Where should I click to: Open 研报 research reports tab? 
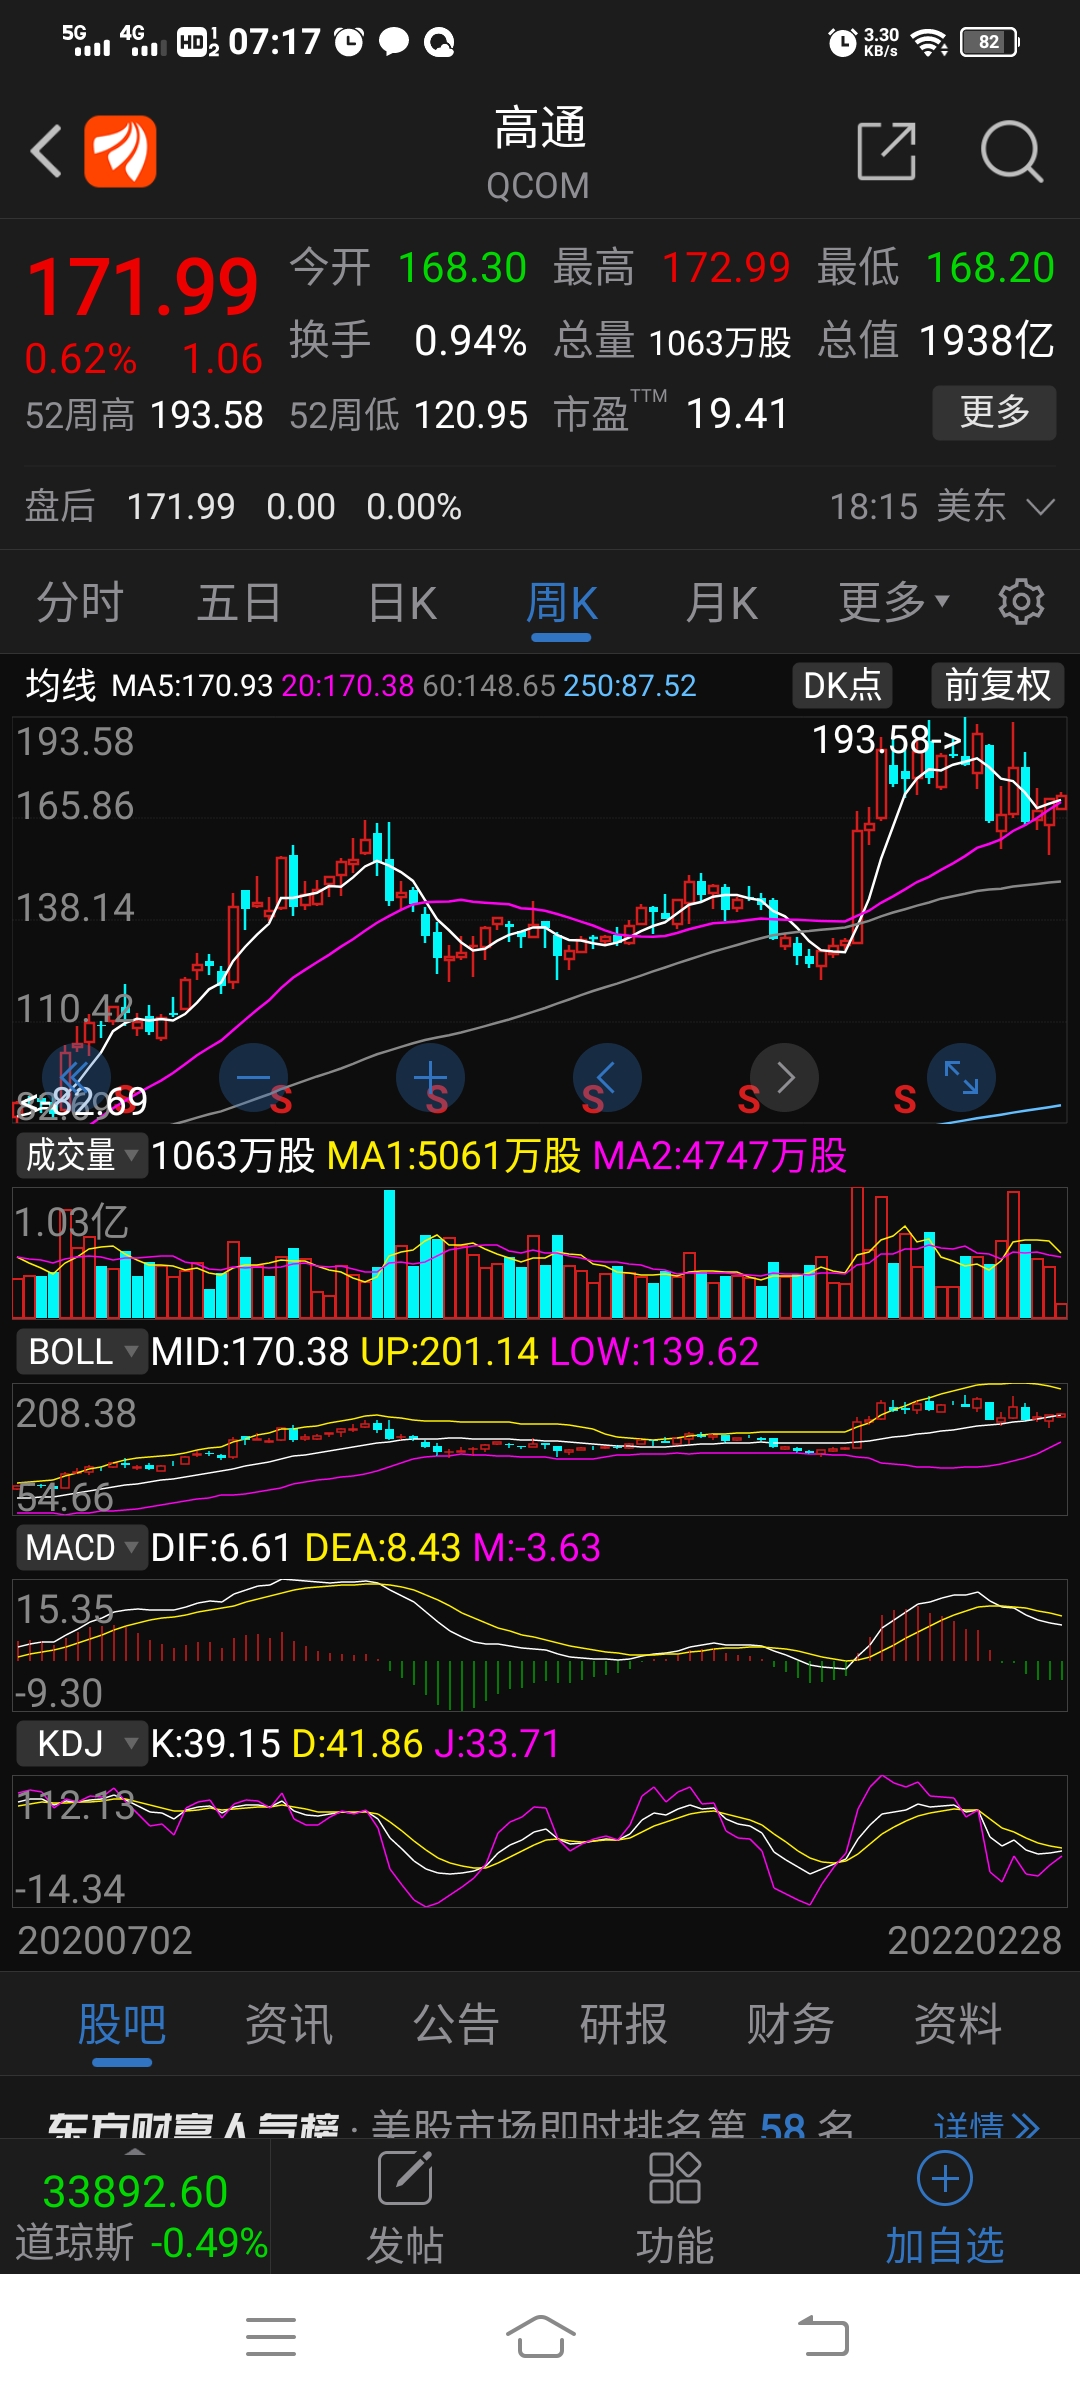tap(623, 2024)
